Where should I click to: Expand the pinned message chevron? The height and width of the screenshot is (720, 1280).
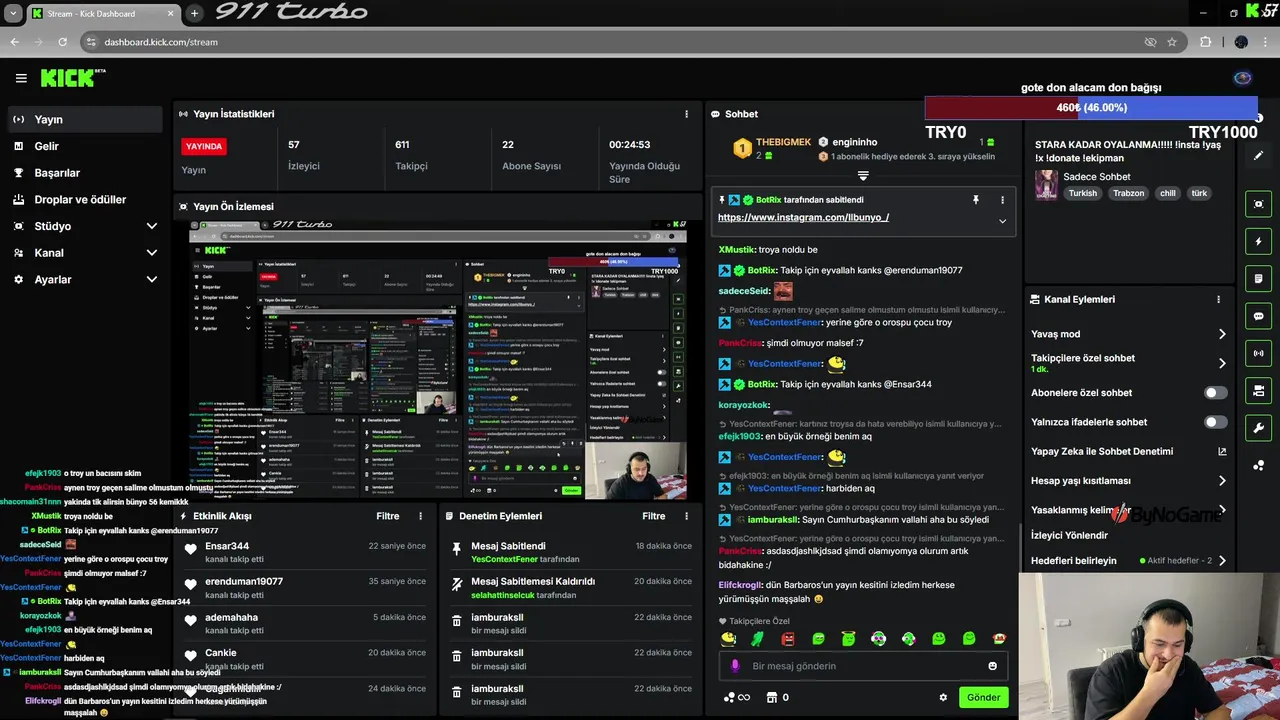(1002, 221)
